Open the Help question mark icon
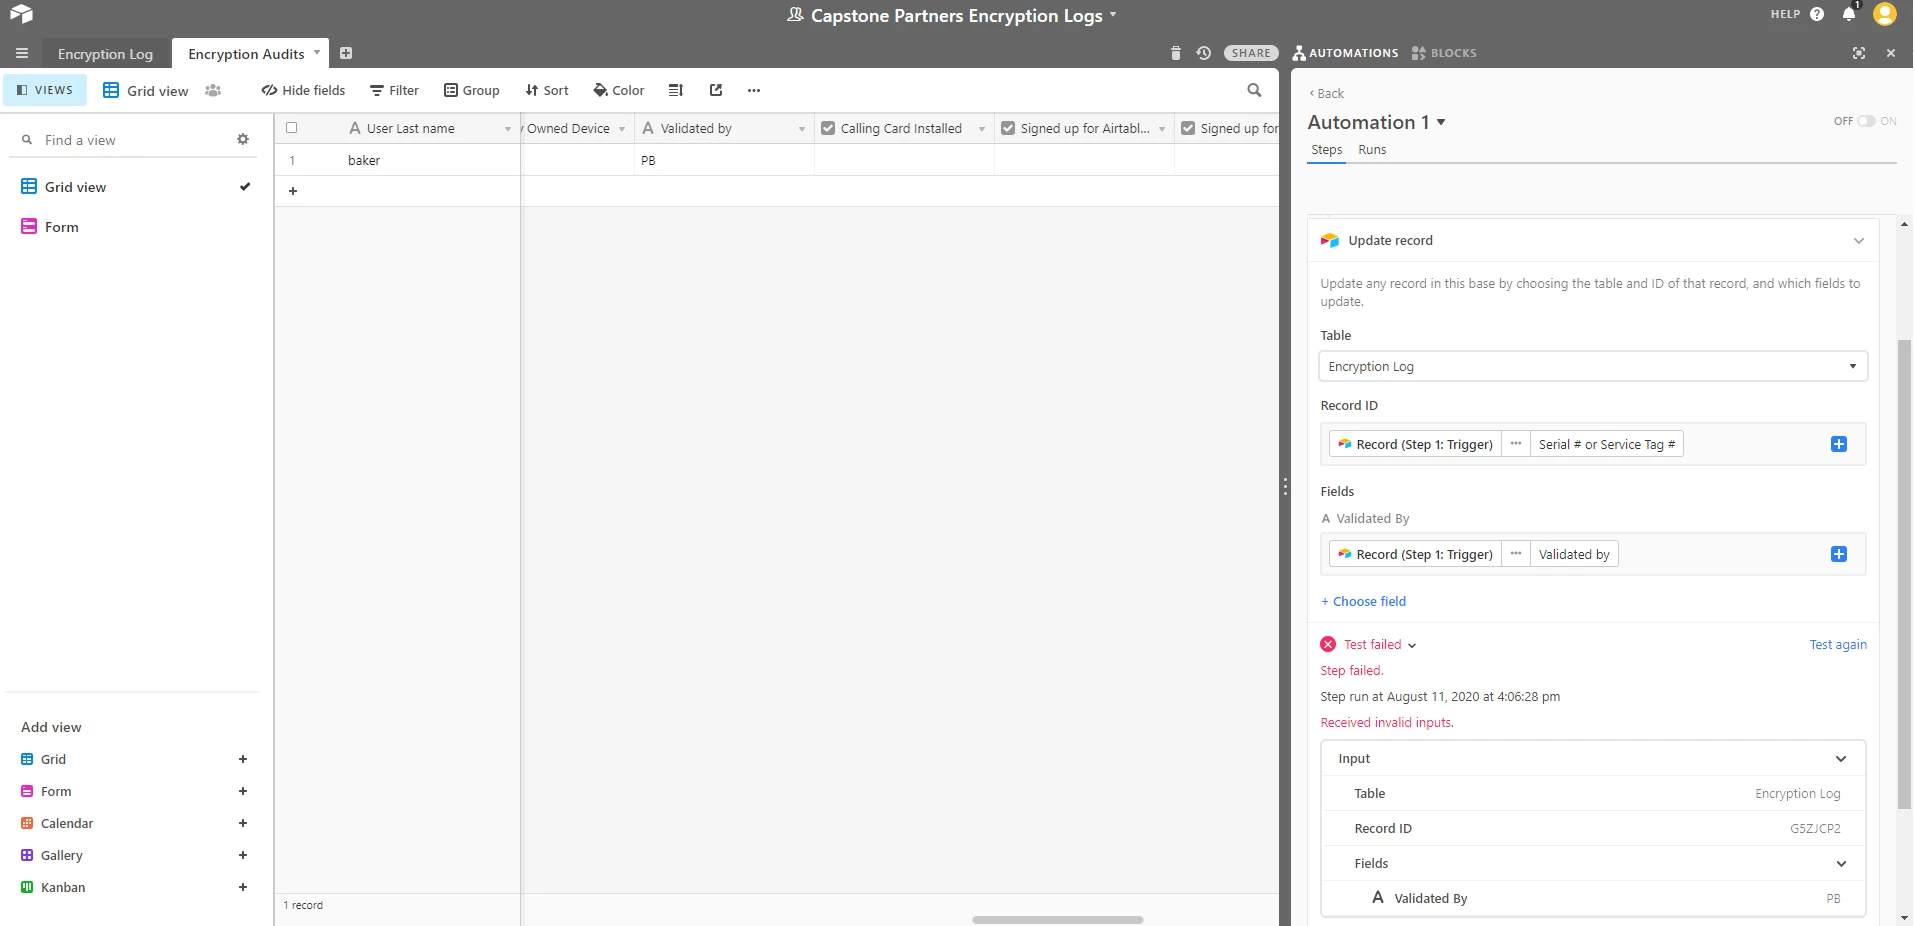Viewport: 1915px width, 926px height. coord(1817,14)
